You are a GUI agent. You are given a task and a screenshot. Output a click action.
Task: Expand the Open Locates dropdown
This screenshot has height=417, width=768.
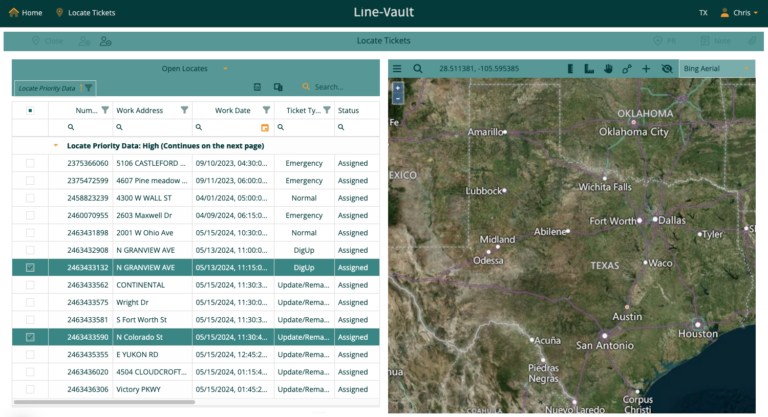tap(227, 68)
